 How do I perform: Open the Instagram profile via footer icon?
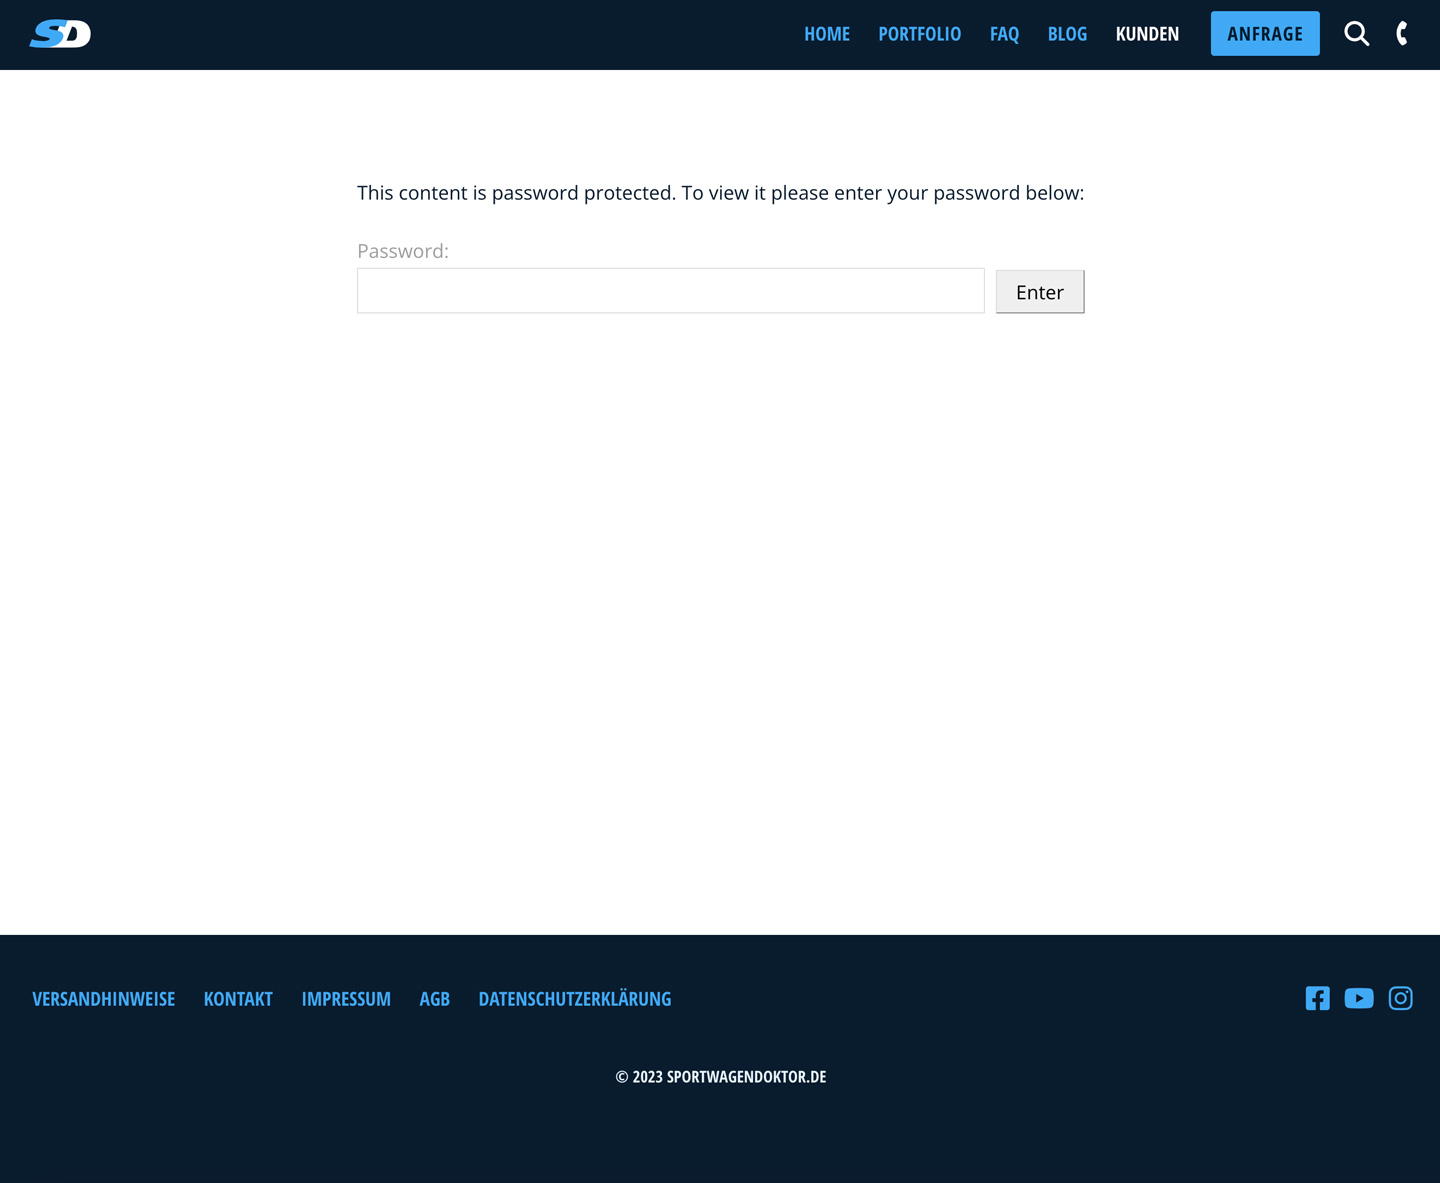click(1400, 998)
